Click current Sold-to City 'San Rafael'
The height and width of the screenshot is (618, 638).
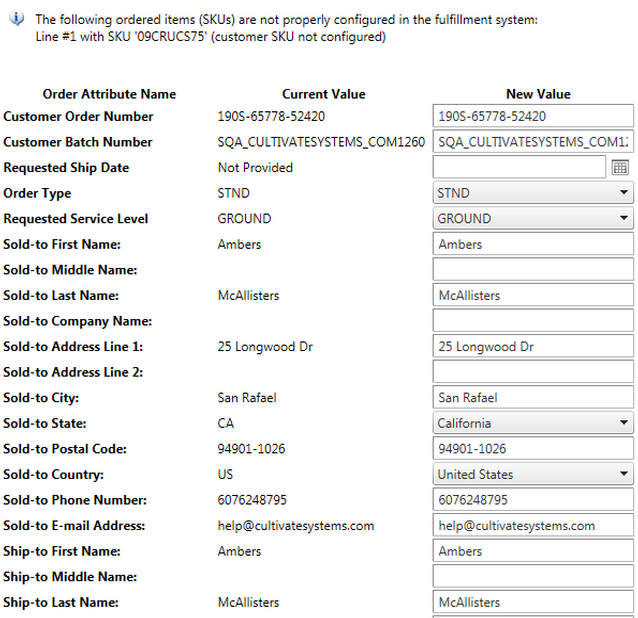click(247, 397)
